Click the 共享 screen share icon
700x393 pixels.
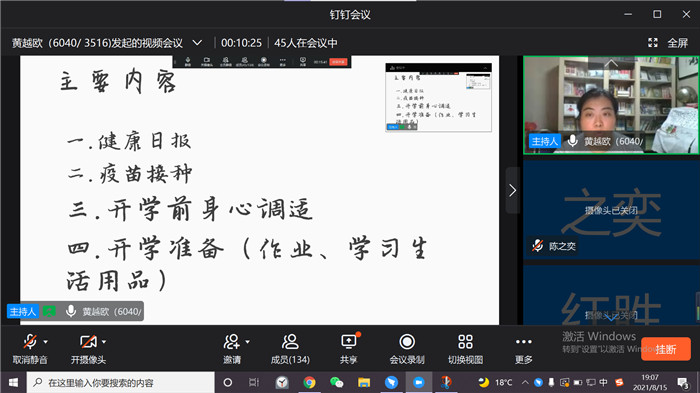[348, 342]
